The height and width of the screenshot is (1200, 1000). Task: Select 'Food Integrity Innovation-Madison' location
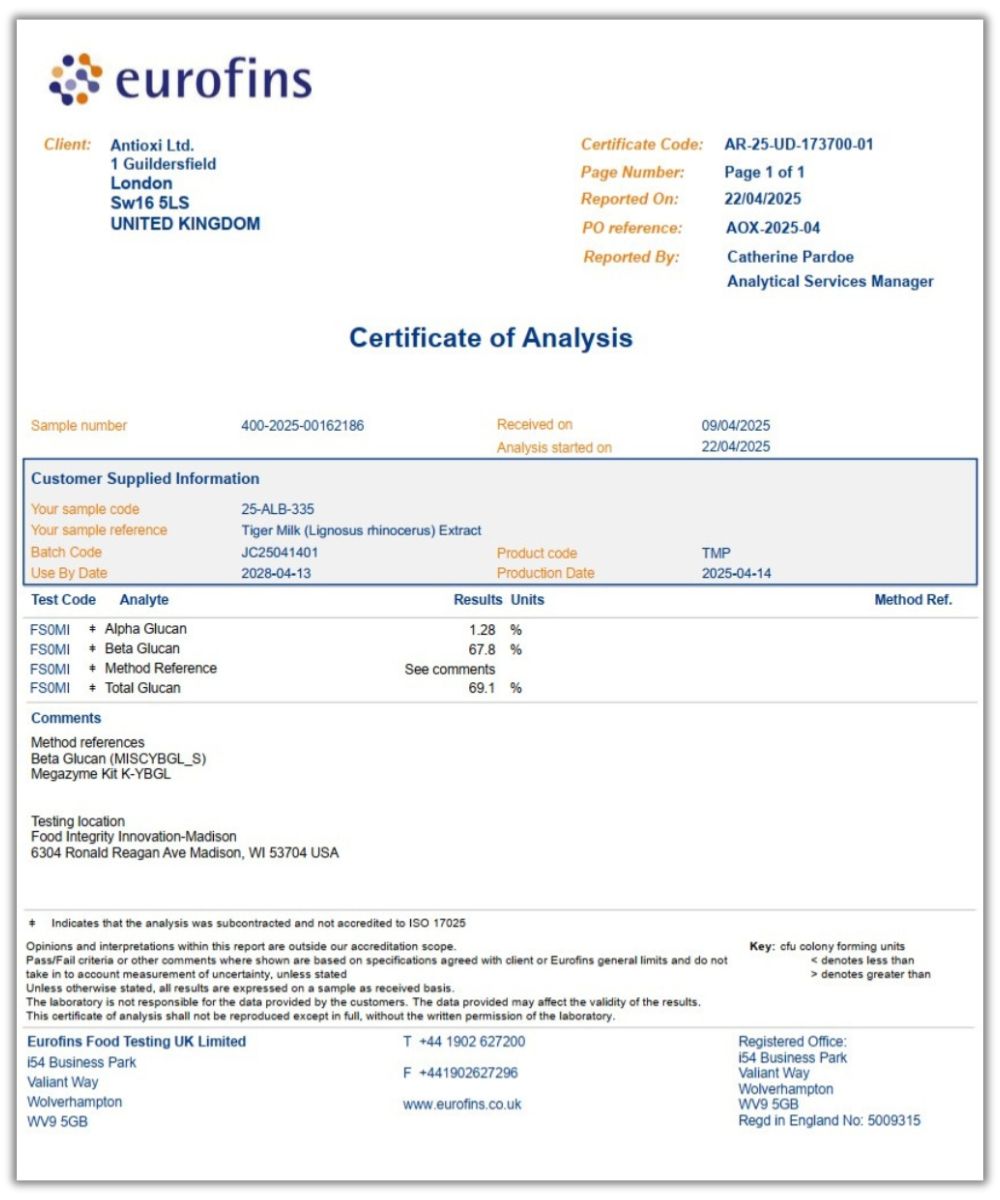134,837
